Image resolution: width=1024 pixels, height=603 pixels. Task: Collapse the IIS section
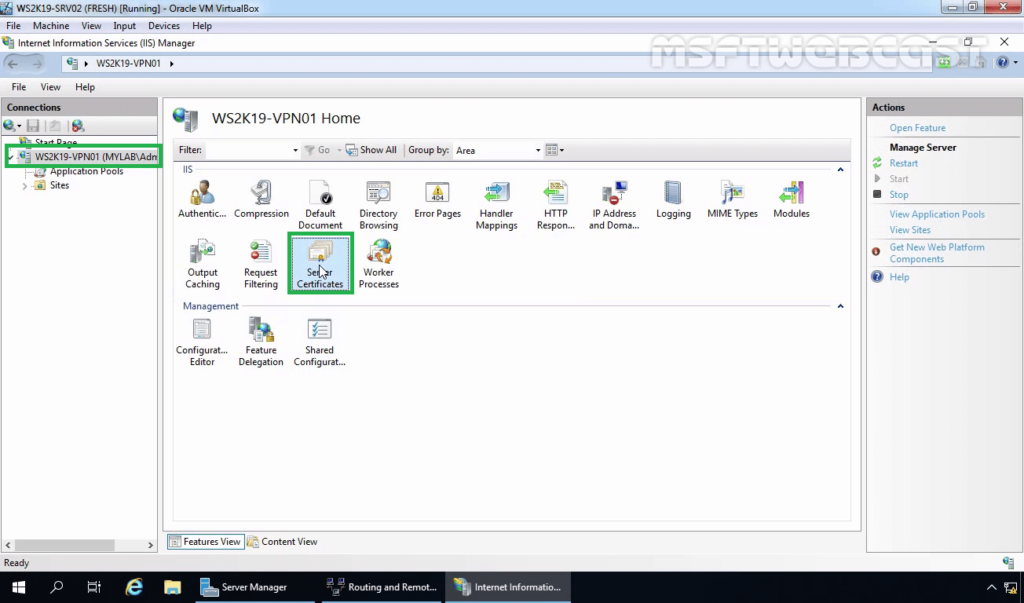(840, 170)
